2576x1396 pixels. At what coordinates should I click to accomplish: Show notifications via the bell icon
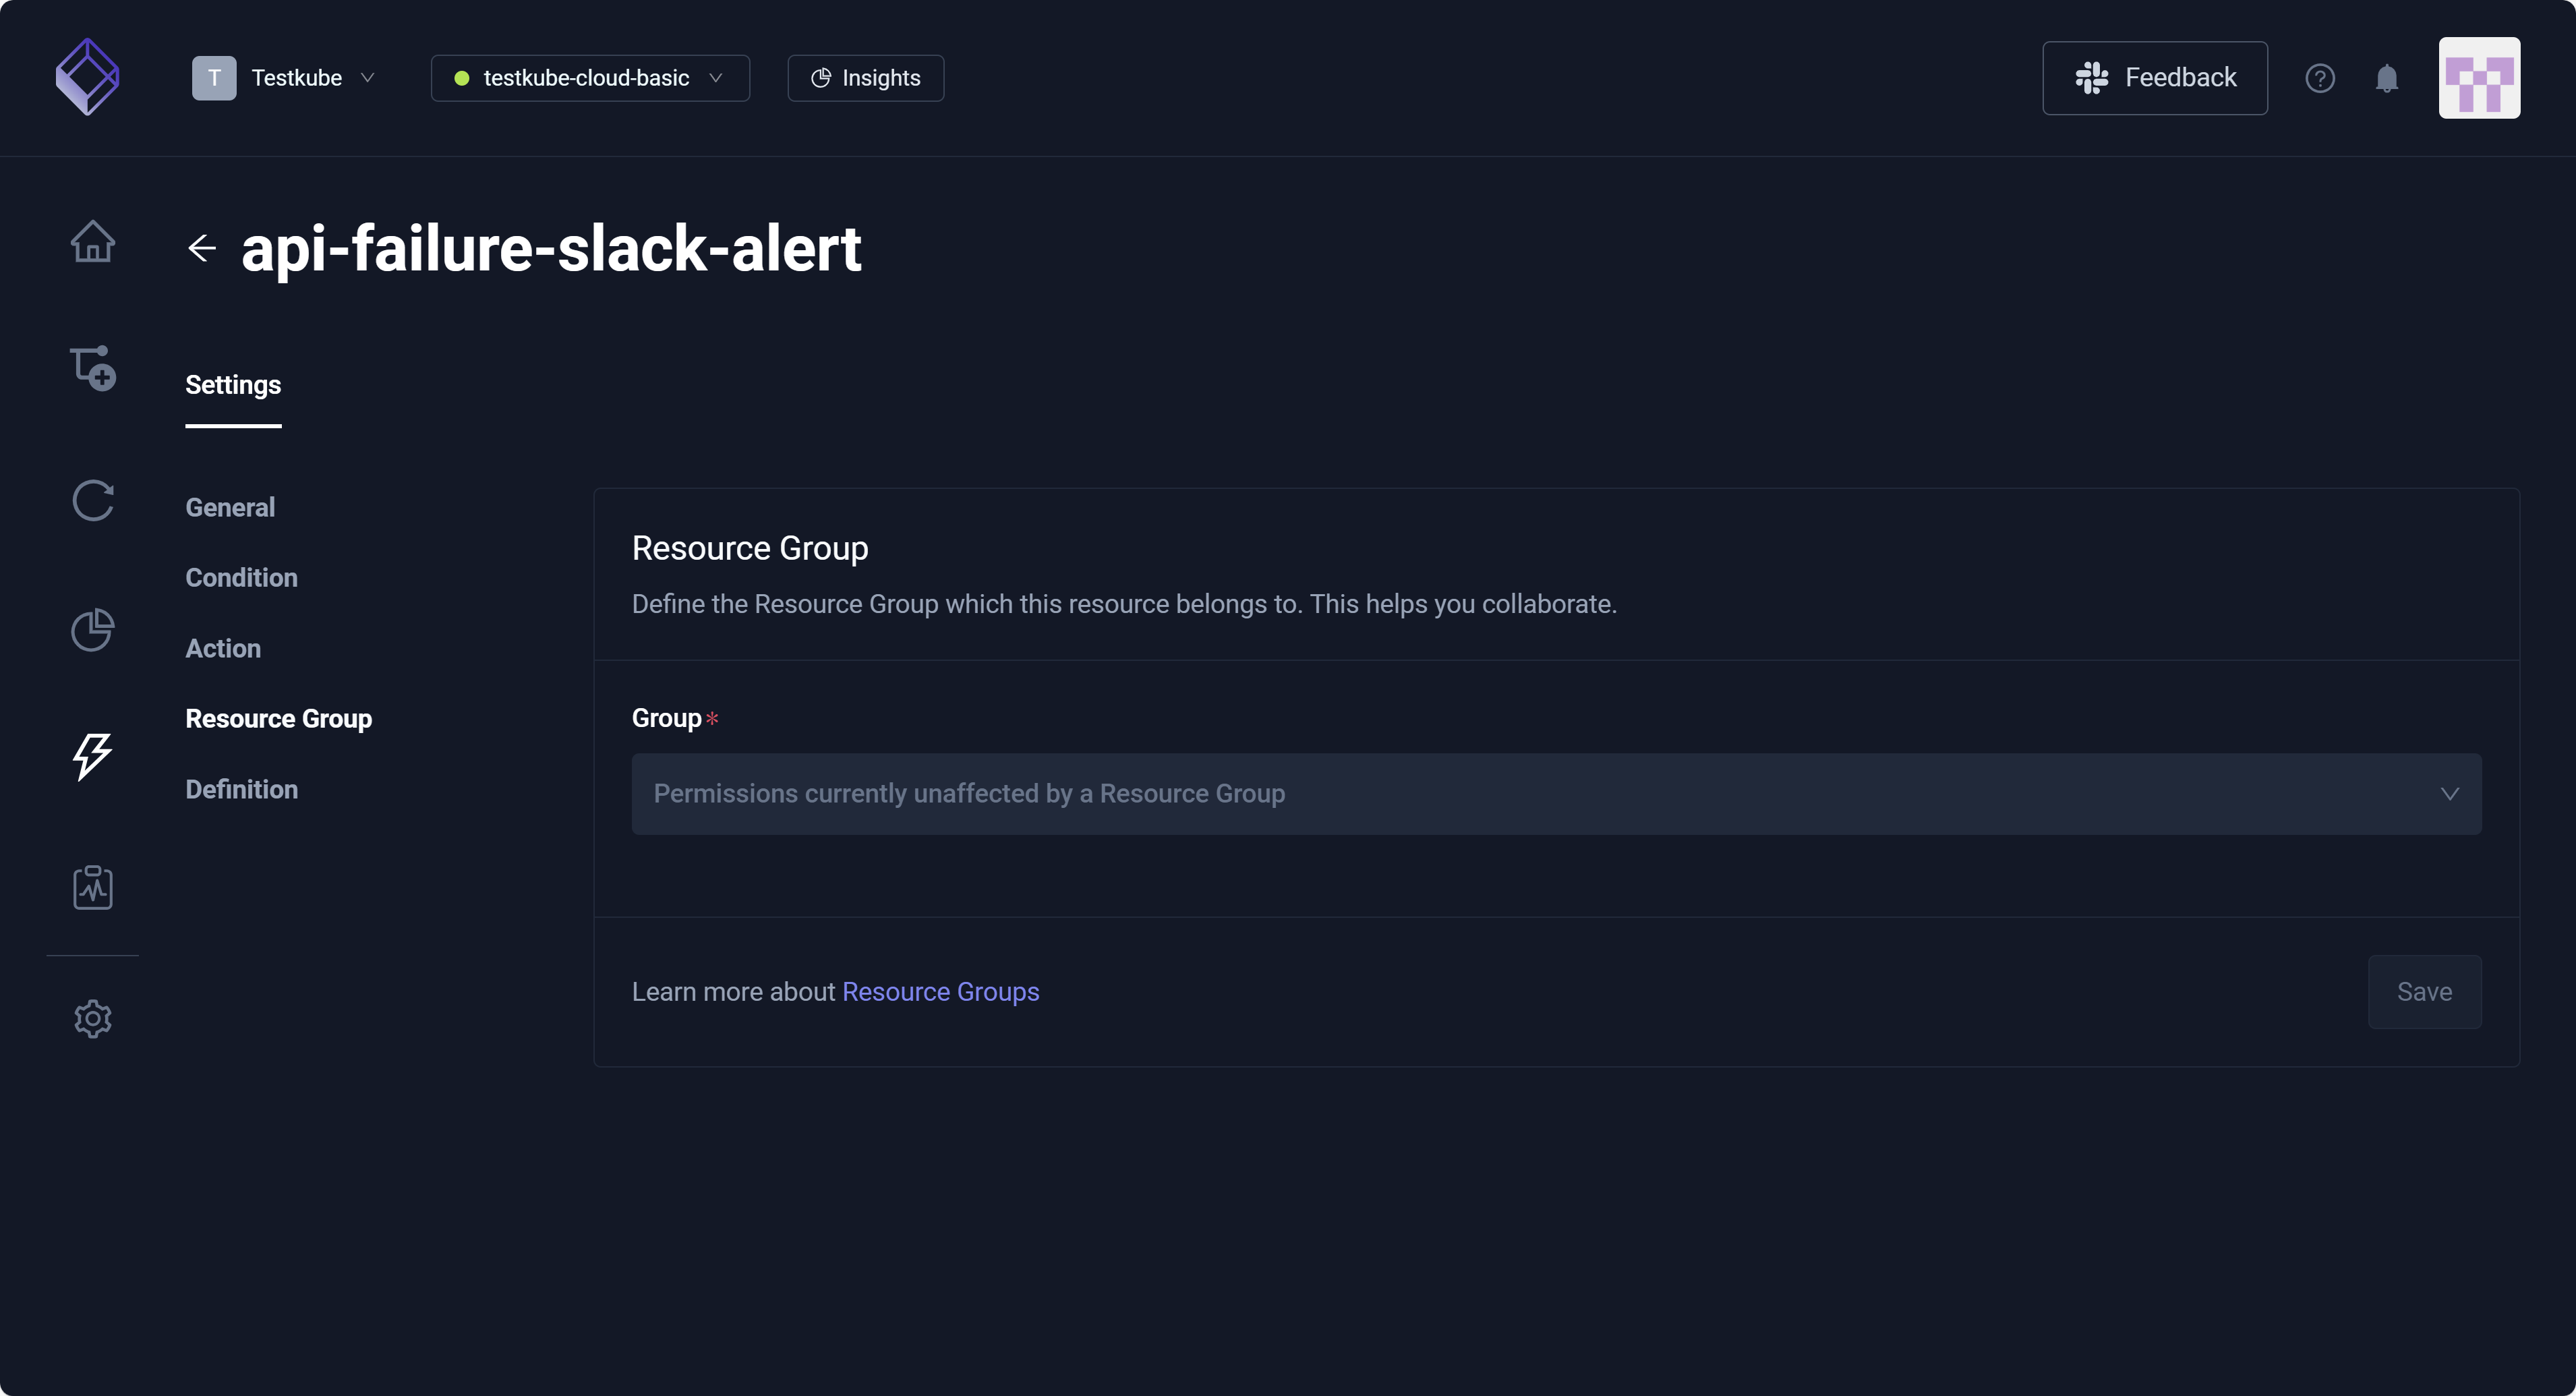(2388, 78)
